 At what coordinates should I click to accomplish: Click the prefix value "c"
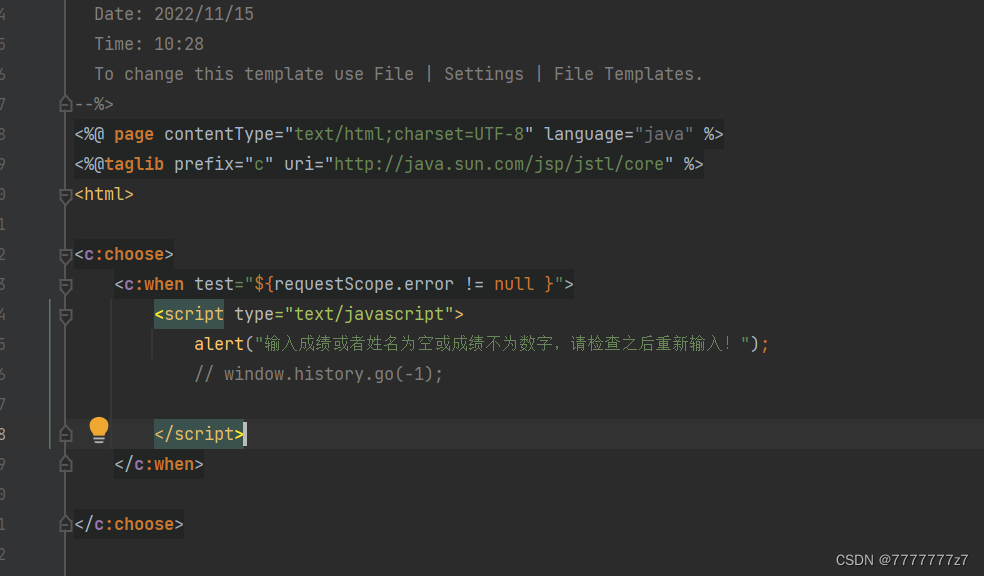click(259, 164)
